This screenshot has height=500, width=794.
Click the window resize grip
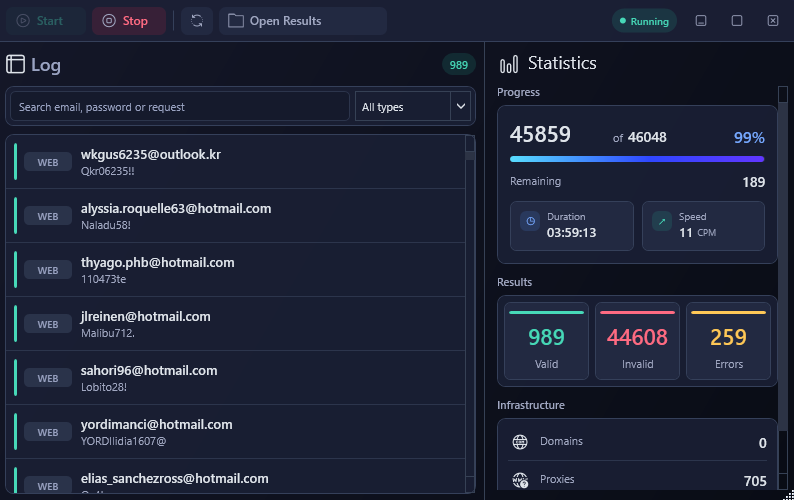789,495
